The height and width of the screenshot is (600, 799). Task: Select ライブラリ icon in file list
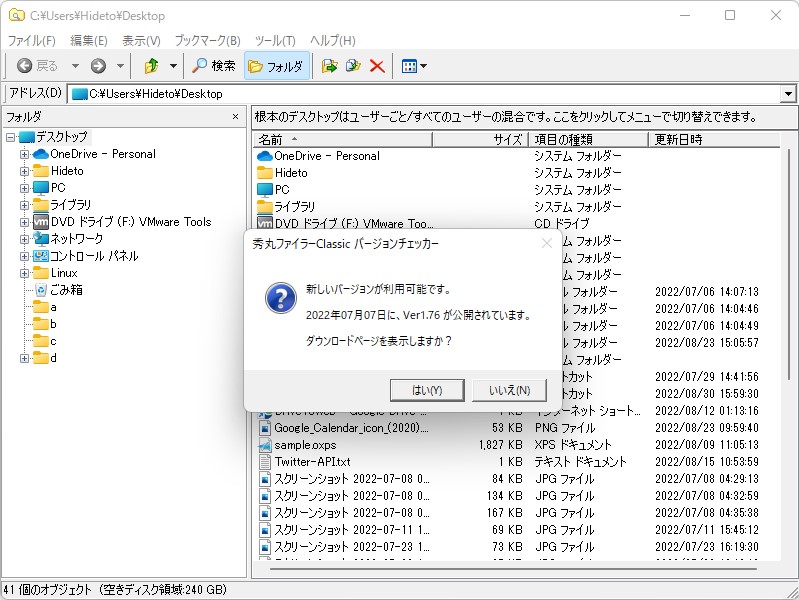264,206
